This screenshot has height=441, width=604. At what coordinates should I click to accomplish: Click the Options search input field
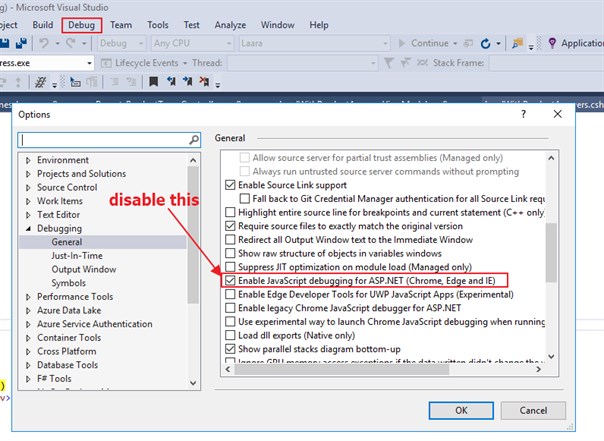[x=109, y=140]
